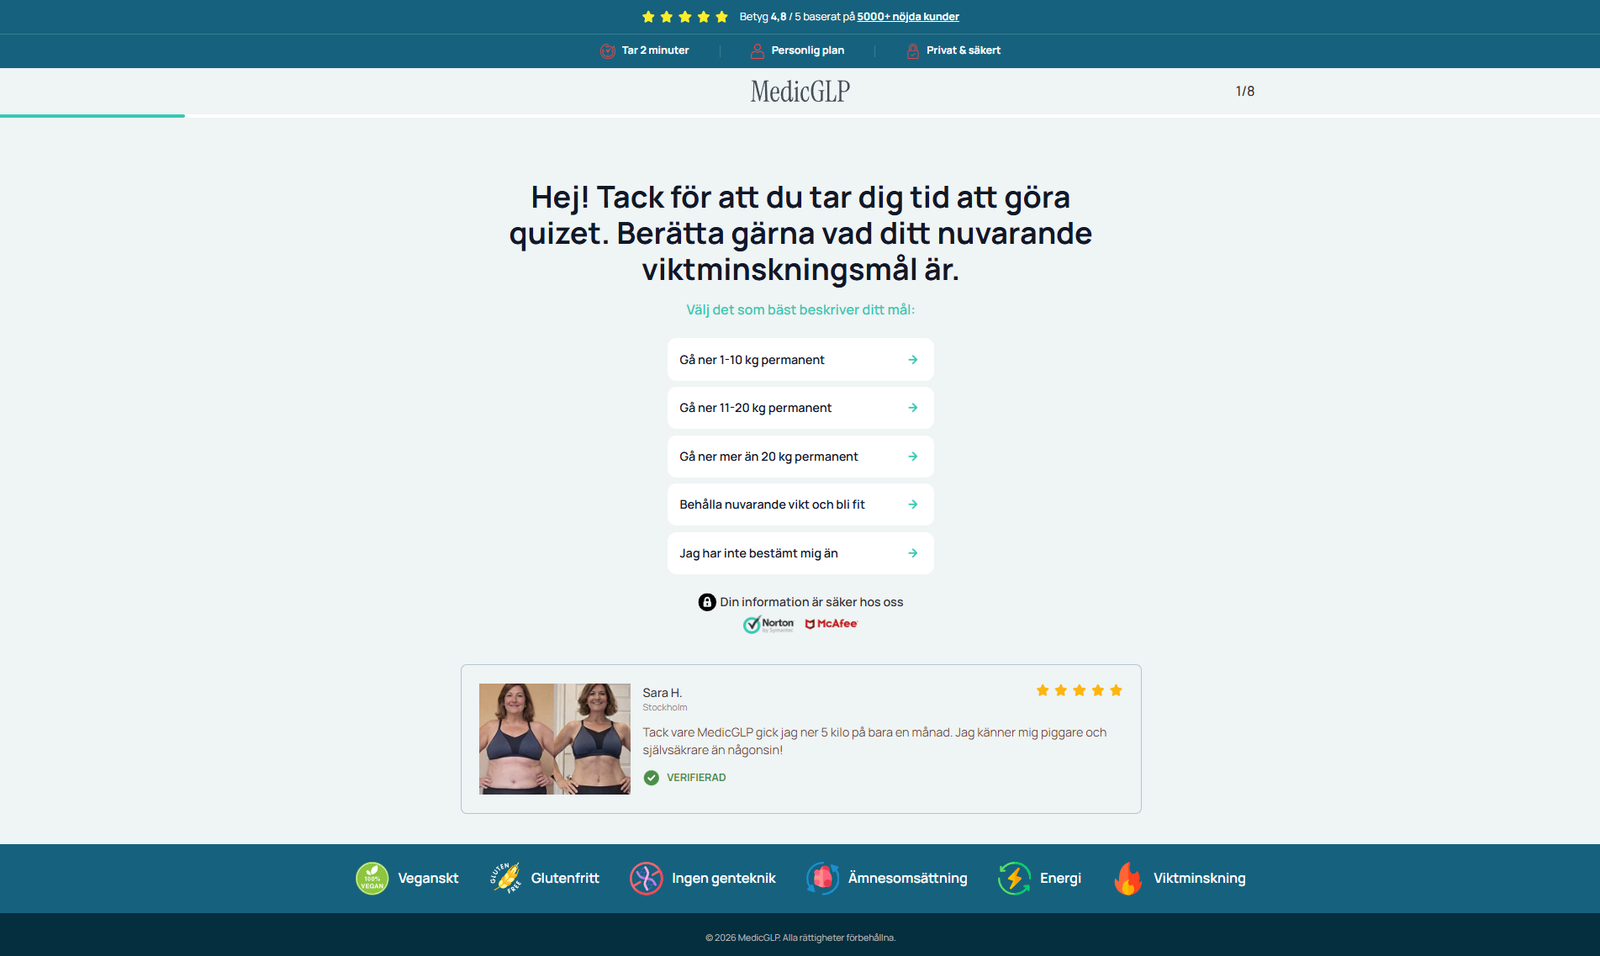Click the Gluten Free wheat icon

[x=506, y=878]
